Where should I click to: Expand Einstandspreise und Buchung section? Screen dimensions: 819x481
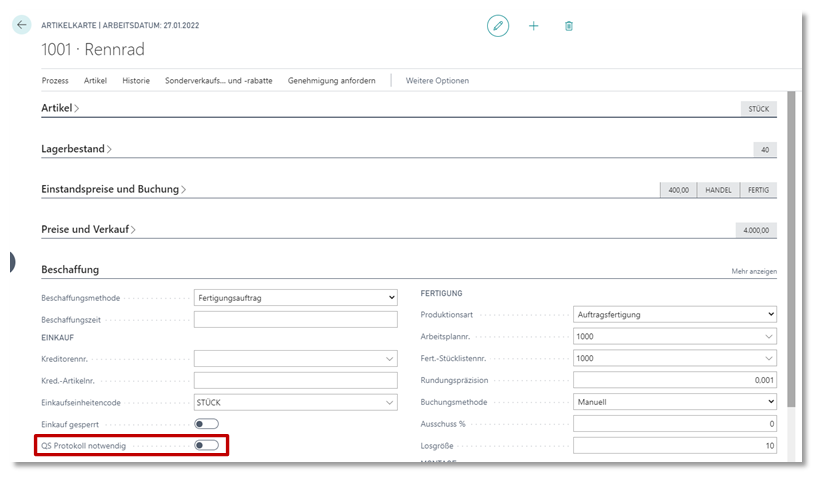113,189
